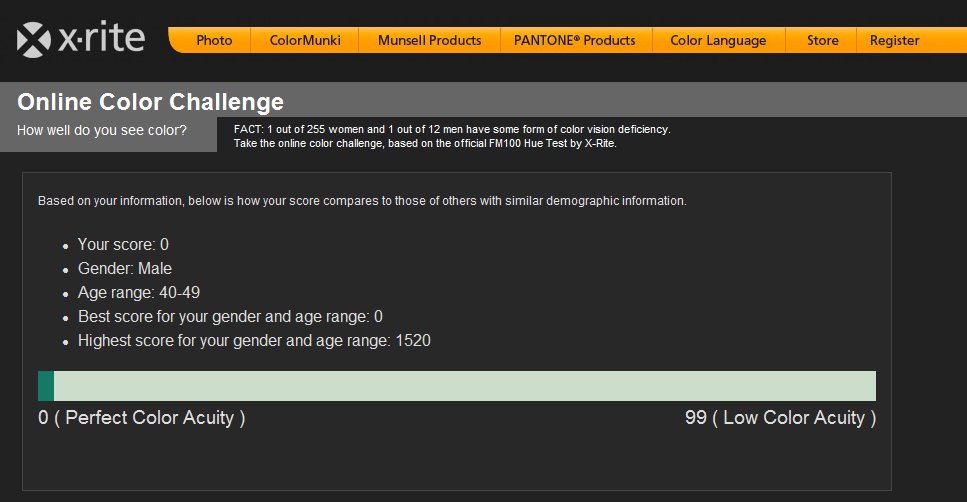Click the X-Rite logo
Image resolution: width=967 pixels, height=502 pixels.
click(x=81, y=39)
